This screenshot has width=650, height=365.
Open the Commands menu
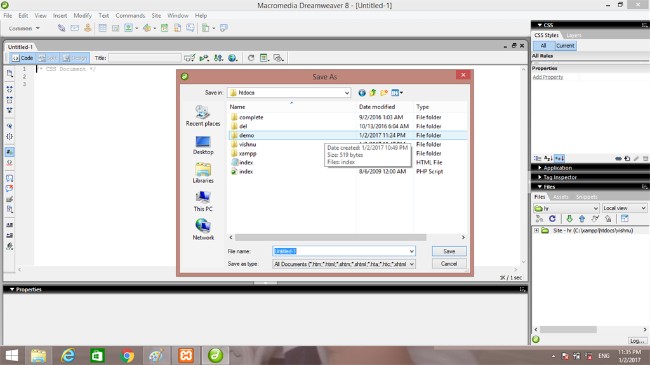pyautogui.click(x=130, y=15)
